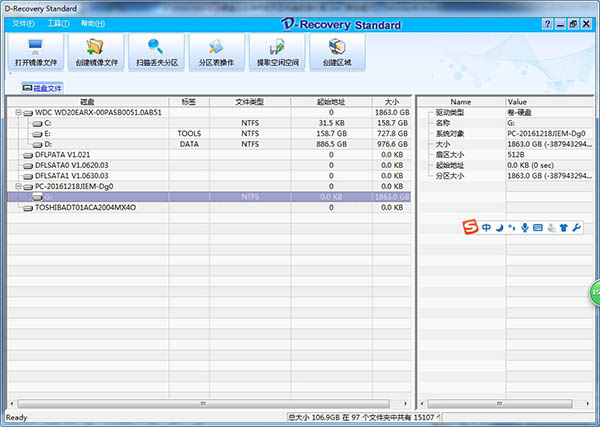The width and height of the screenshot is (600, 427).
Task: Click the 31.5 KB start address cell
Action: (x=331, y=123)
